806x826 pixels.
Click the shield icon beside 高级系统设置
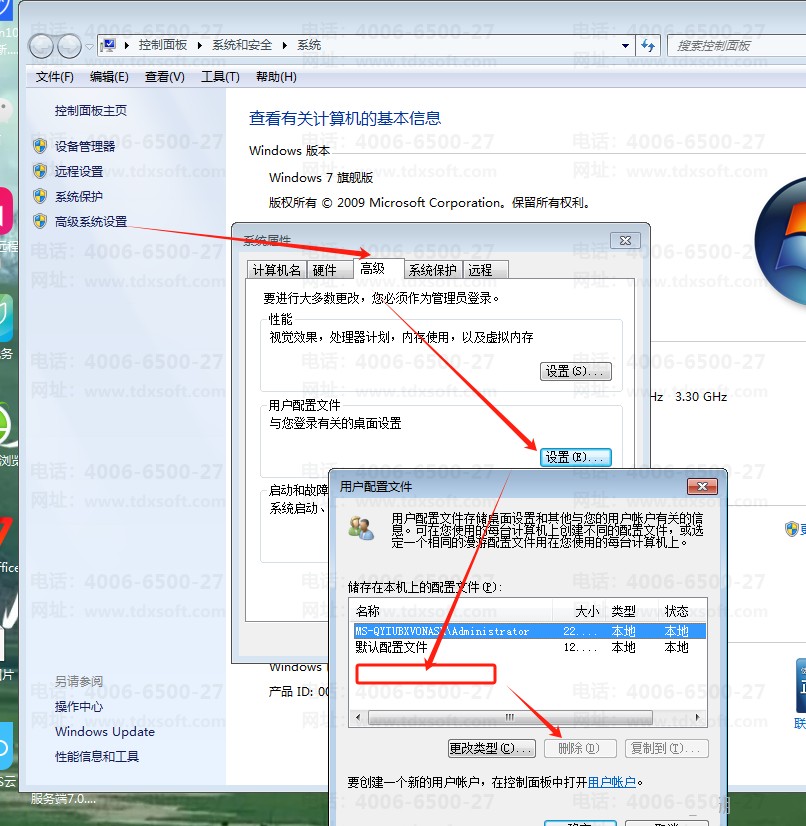coord(40,221)
